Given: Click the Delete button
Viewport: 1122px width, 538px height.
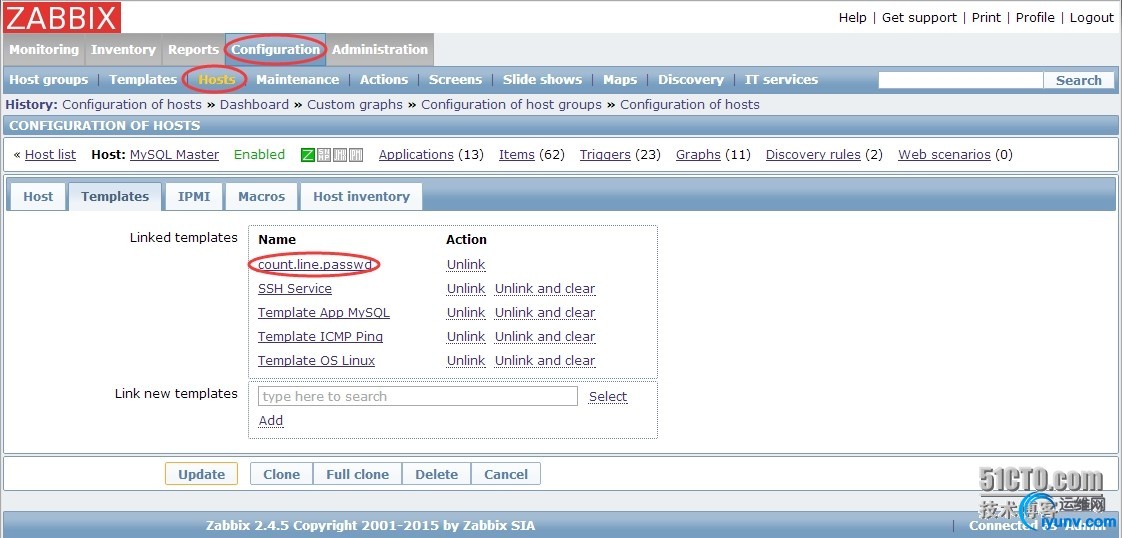Looking at the screenshot, I should point(436,474).
